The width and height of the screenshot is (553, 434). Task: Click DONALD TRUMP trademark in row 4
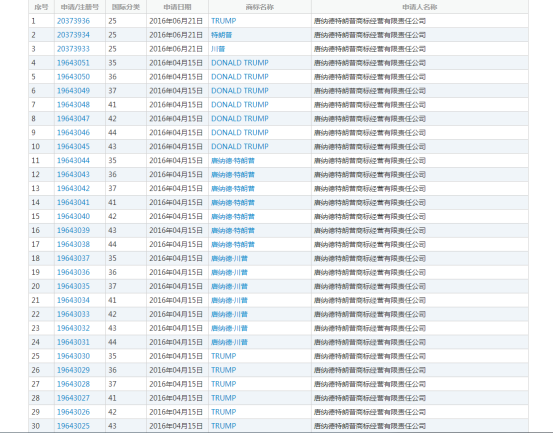pyautogui.click(x=240, y=63)
